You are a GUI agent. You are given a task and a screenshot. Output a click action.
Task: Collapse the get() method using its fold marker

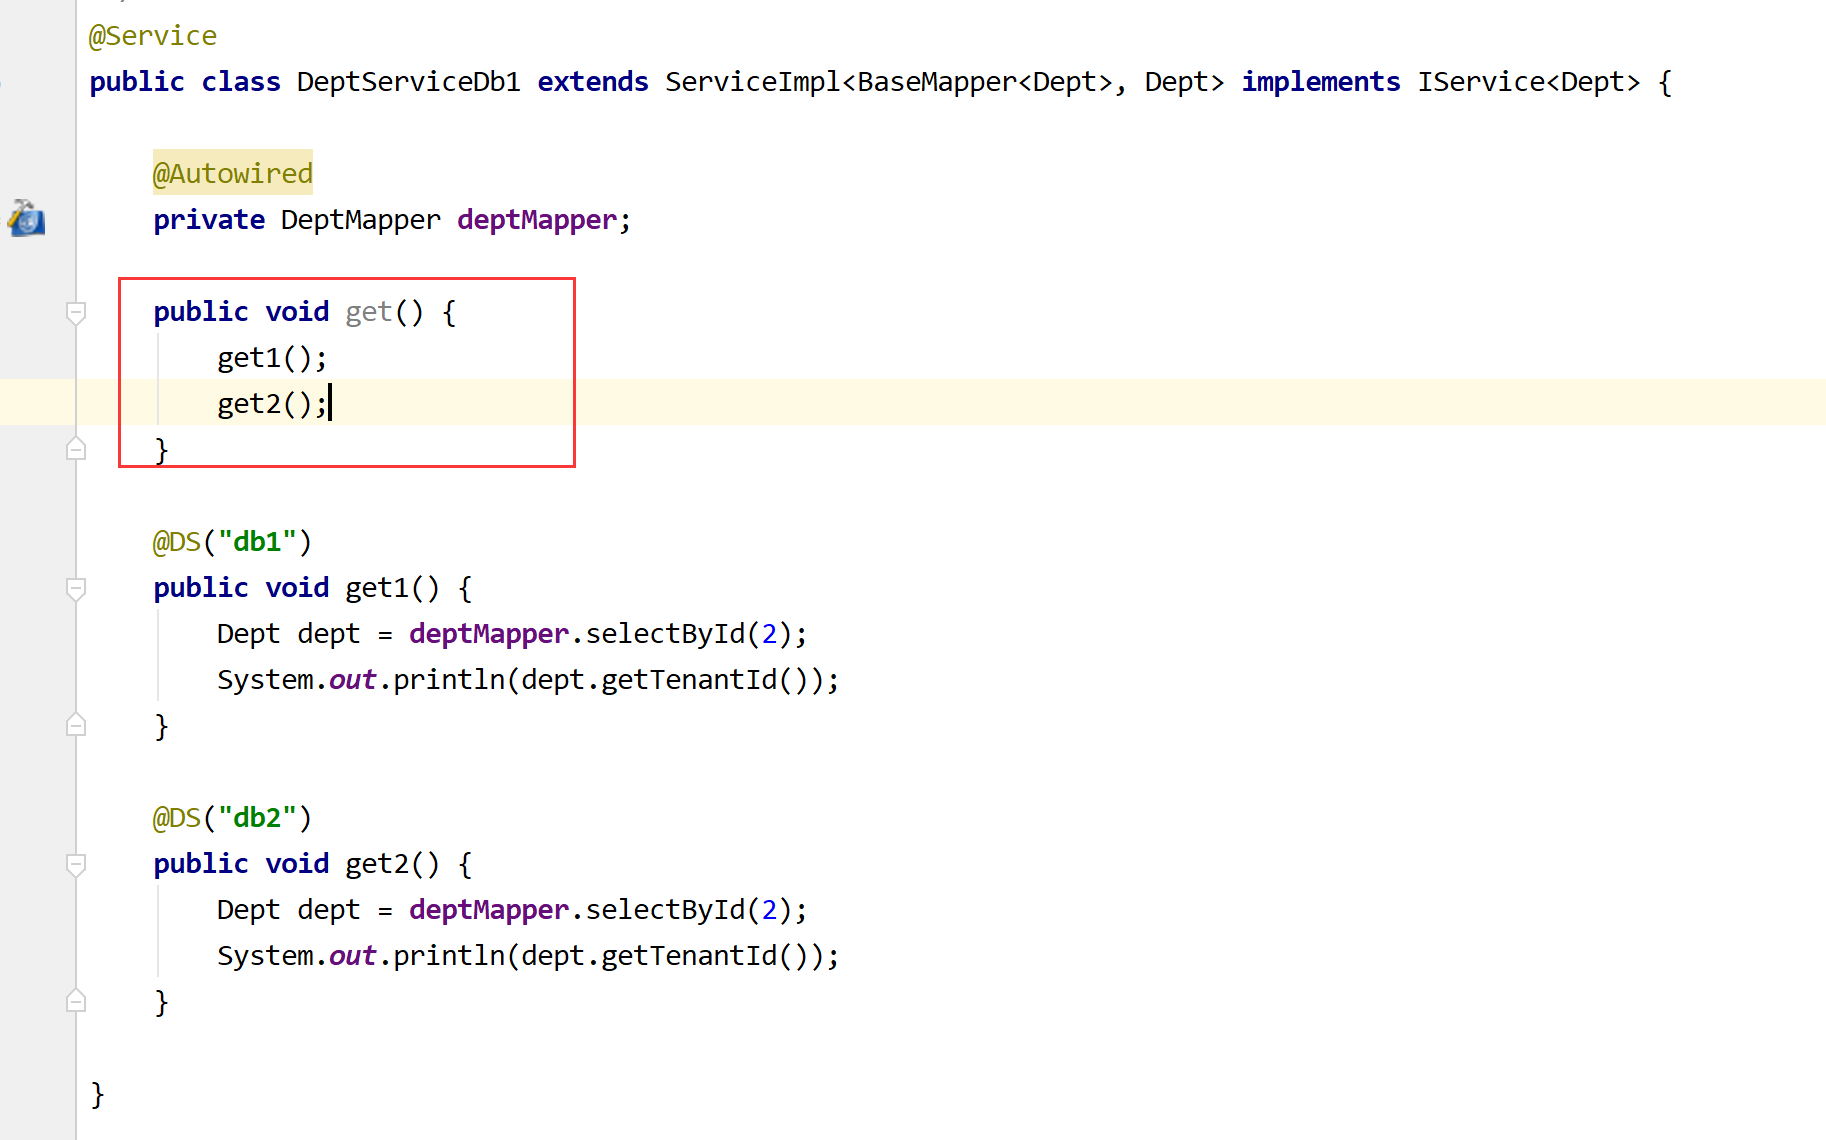click(x=75, y=312)
